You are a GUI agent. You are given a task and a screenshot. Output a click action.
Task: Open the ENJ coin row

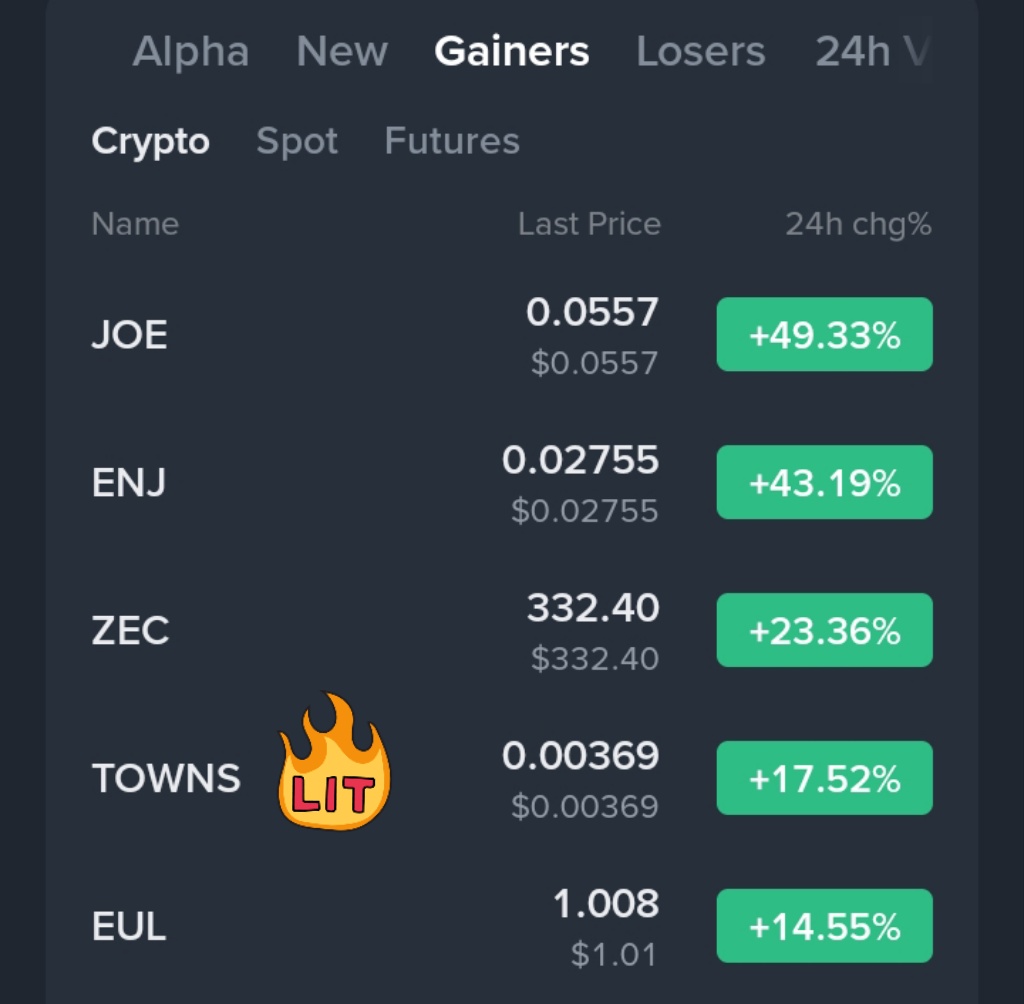tap(129, 483)
